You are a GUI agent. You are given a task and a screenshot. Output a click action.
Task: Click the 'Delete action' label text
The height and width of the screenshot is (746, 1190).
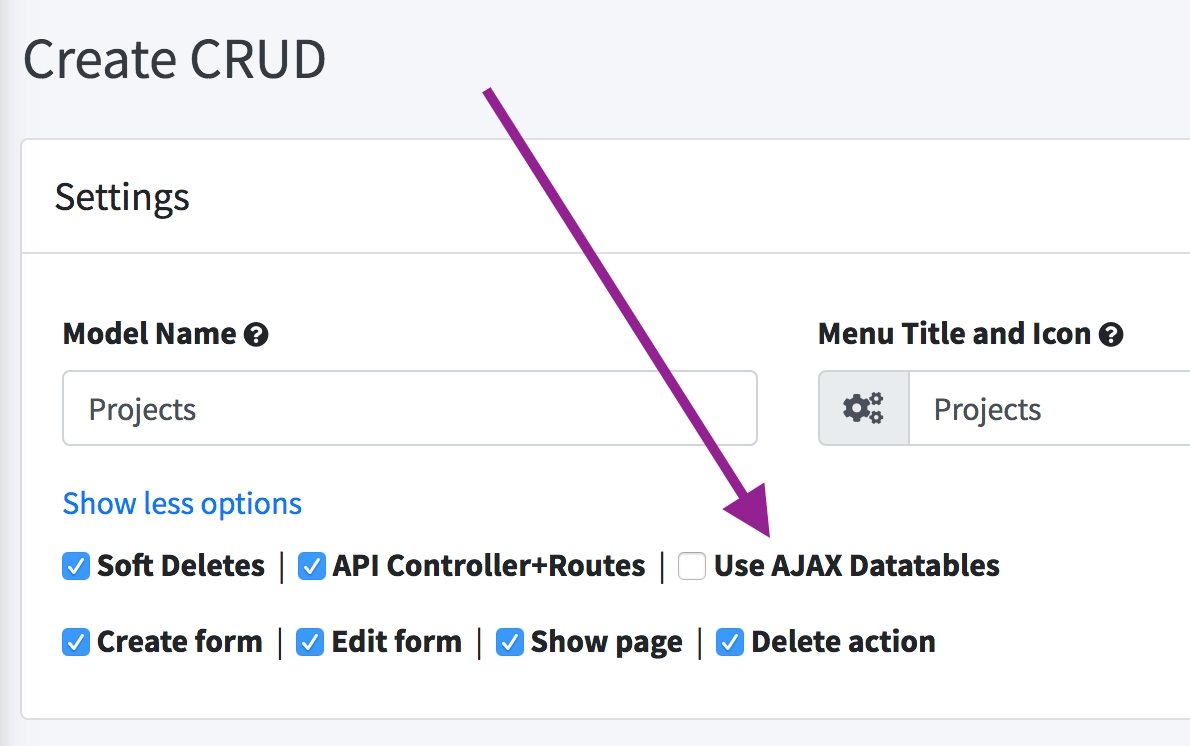pyautogui.click(x=843, y=642)
